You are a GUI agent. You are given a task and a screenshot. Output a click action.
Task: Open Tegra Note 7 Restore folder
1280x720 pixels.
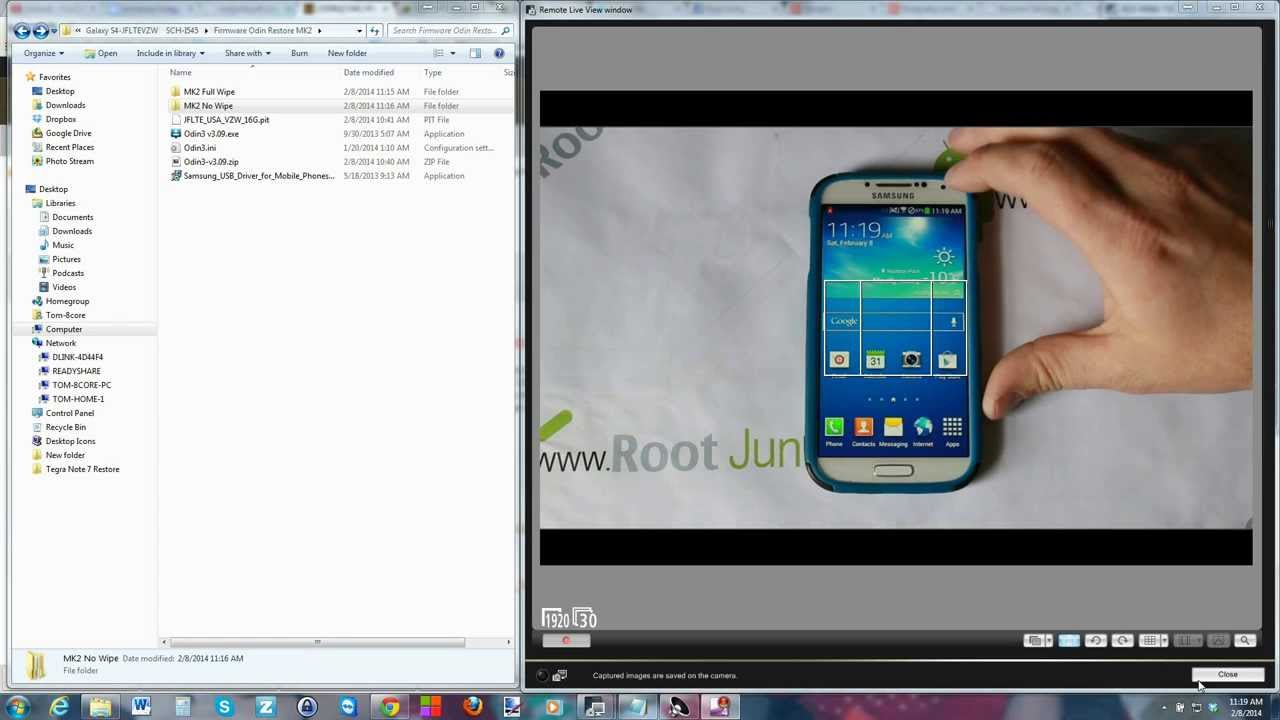coord(82,469)
